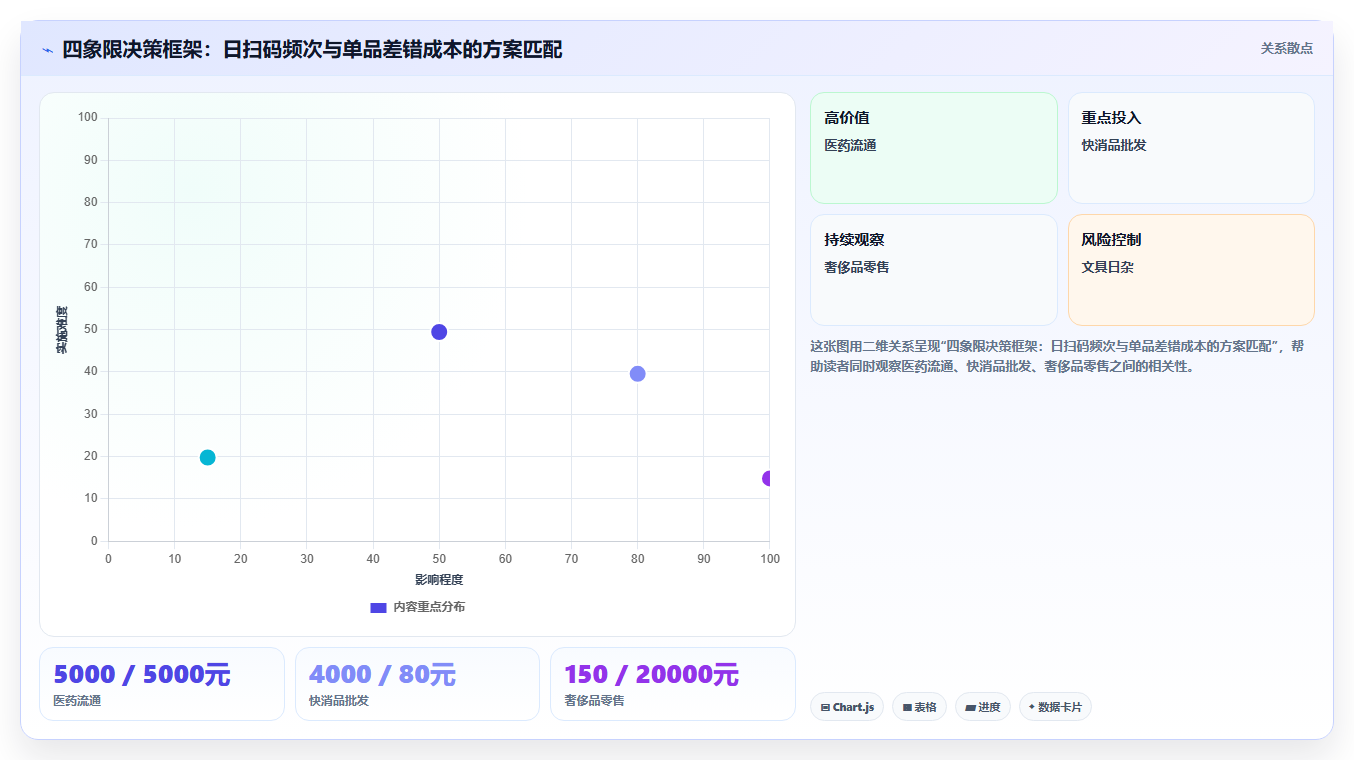
Task: Click the 实施难度 y-axis title
Action: coord(62,329)
